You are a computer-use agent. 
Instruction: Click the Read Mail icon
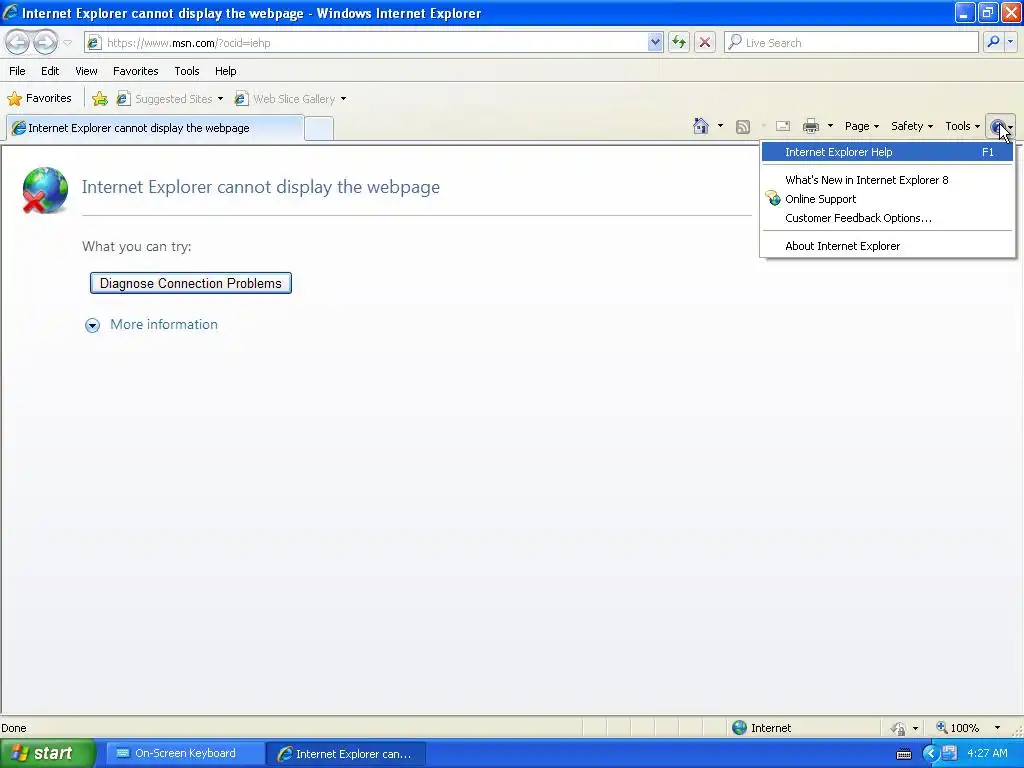click(782, 126)
